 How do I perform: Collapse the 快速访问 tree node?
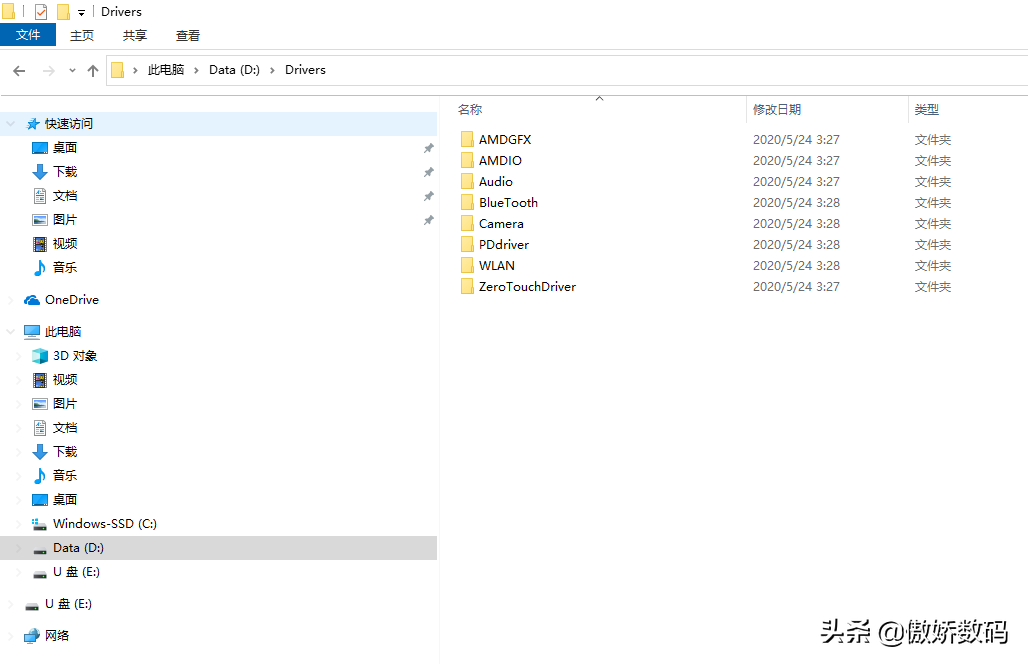point(10,123)
